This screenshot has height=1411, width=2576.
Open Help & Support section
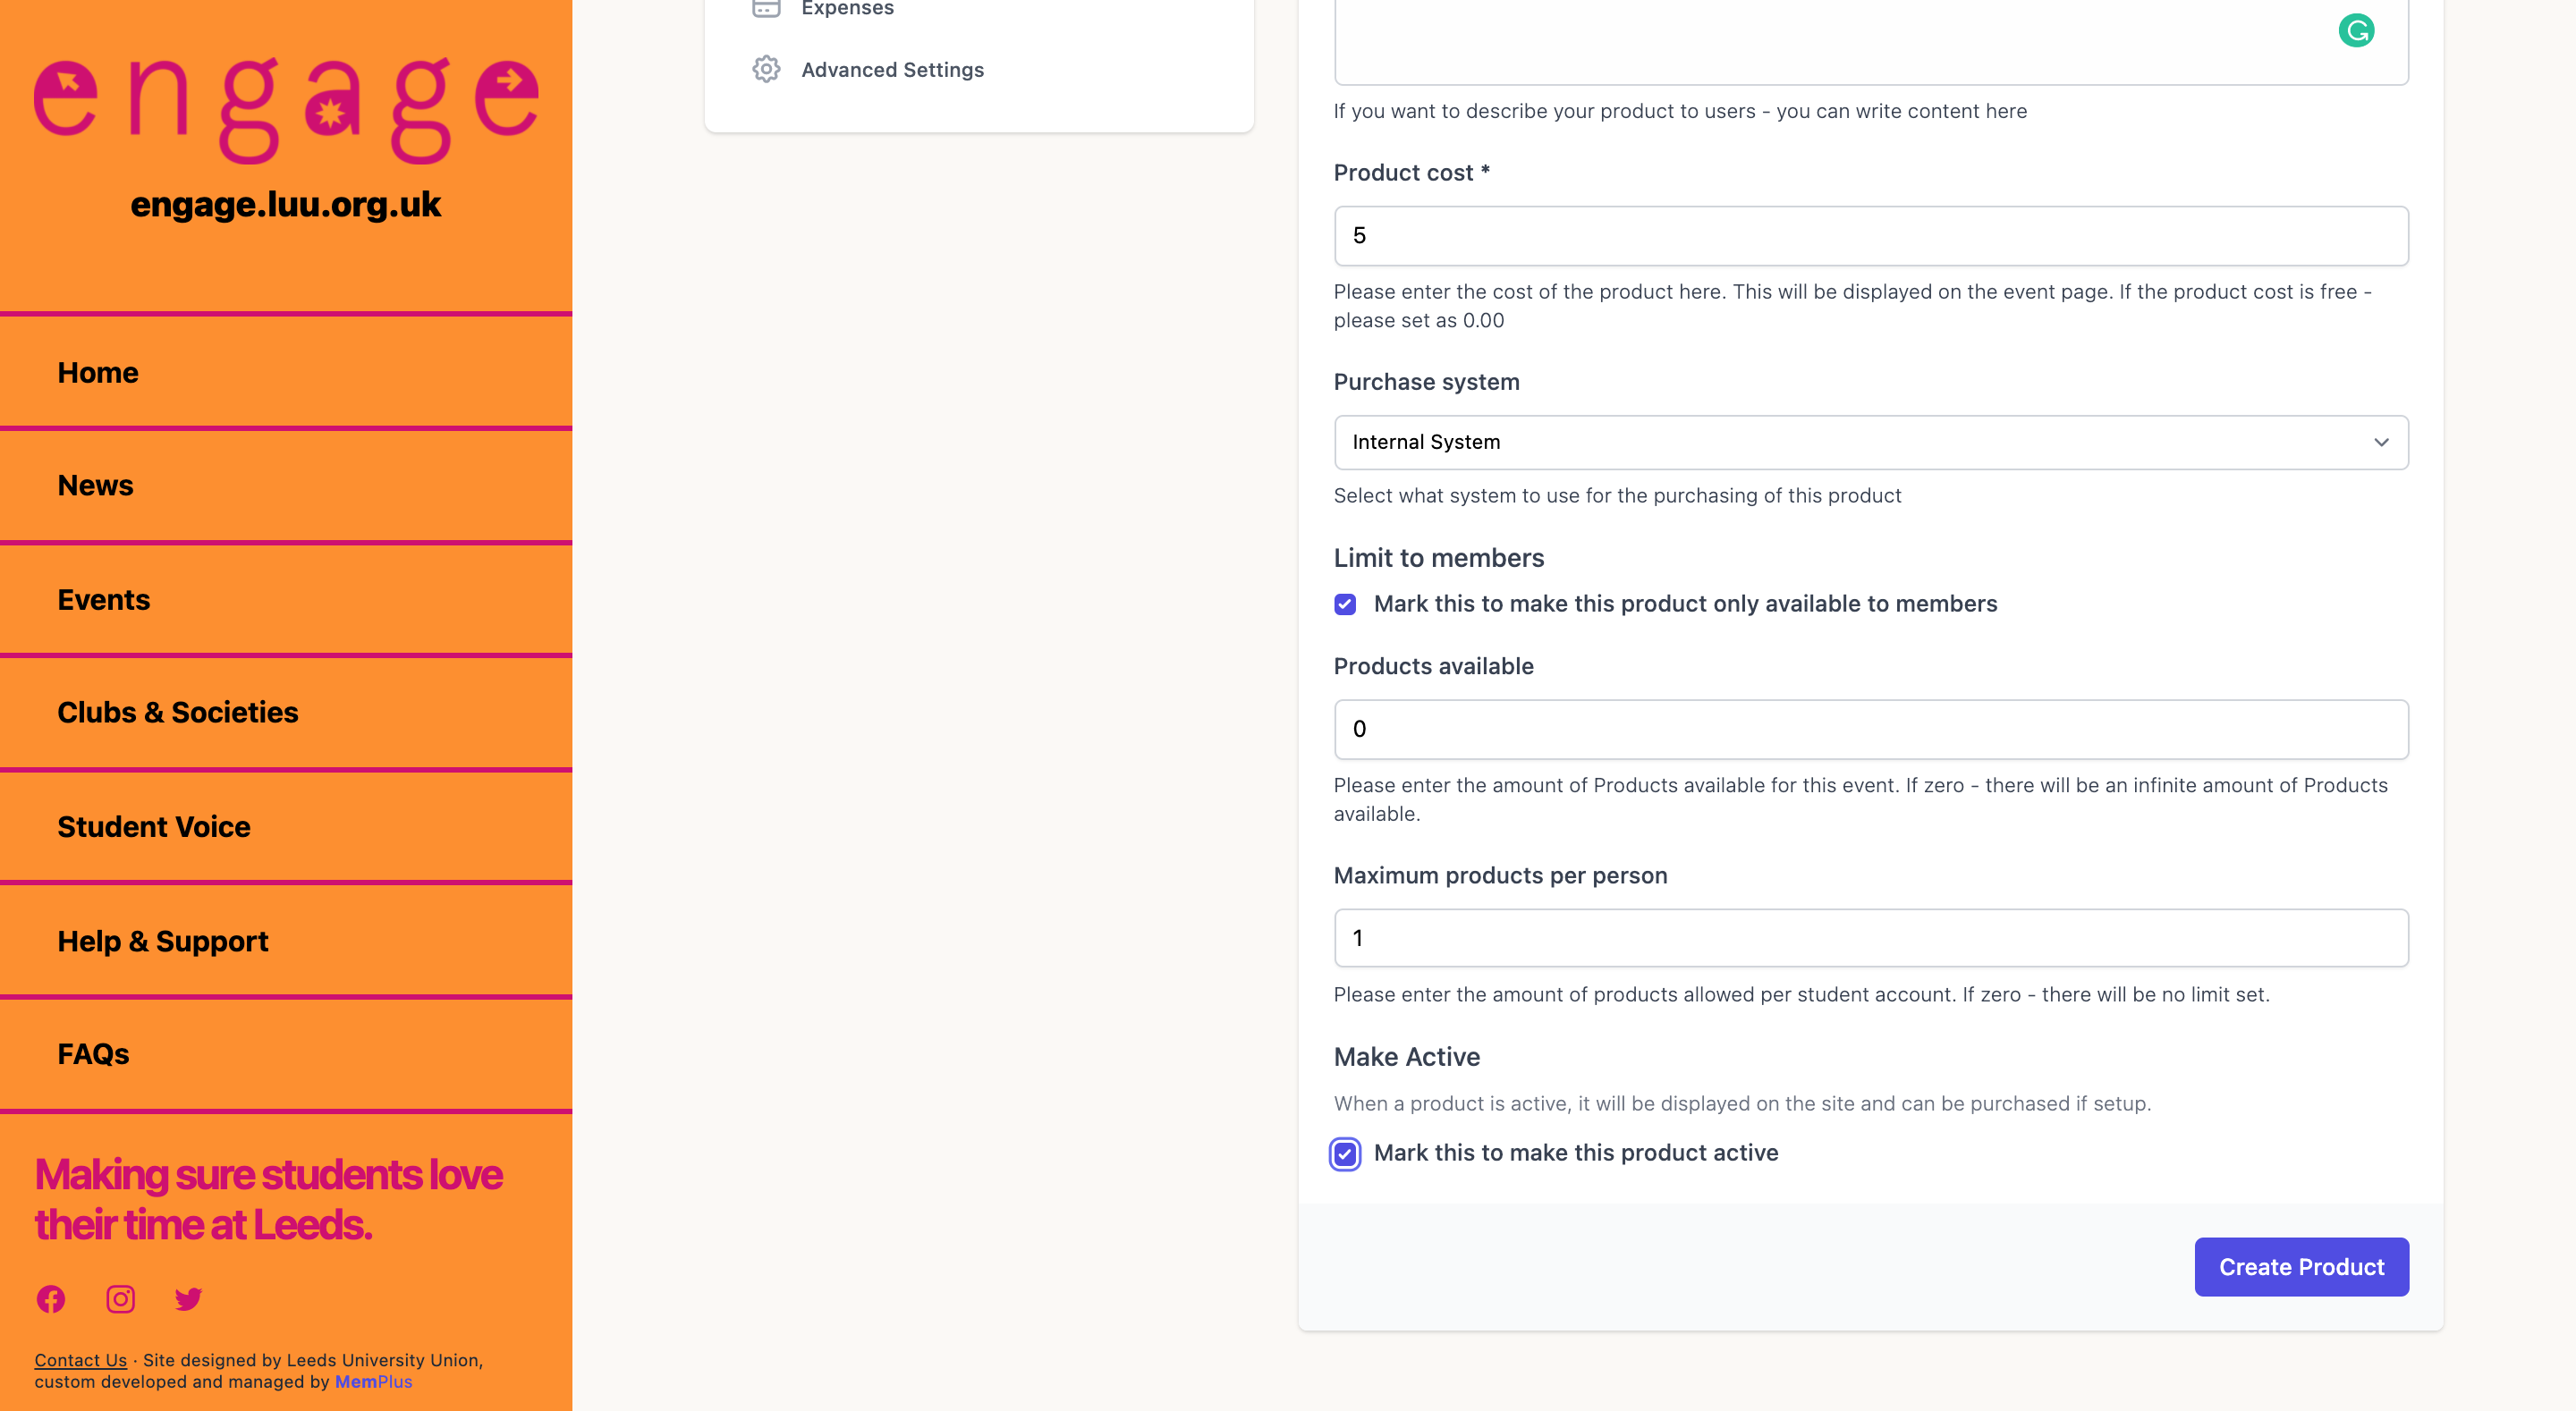(x=286, y=941)
